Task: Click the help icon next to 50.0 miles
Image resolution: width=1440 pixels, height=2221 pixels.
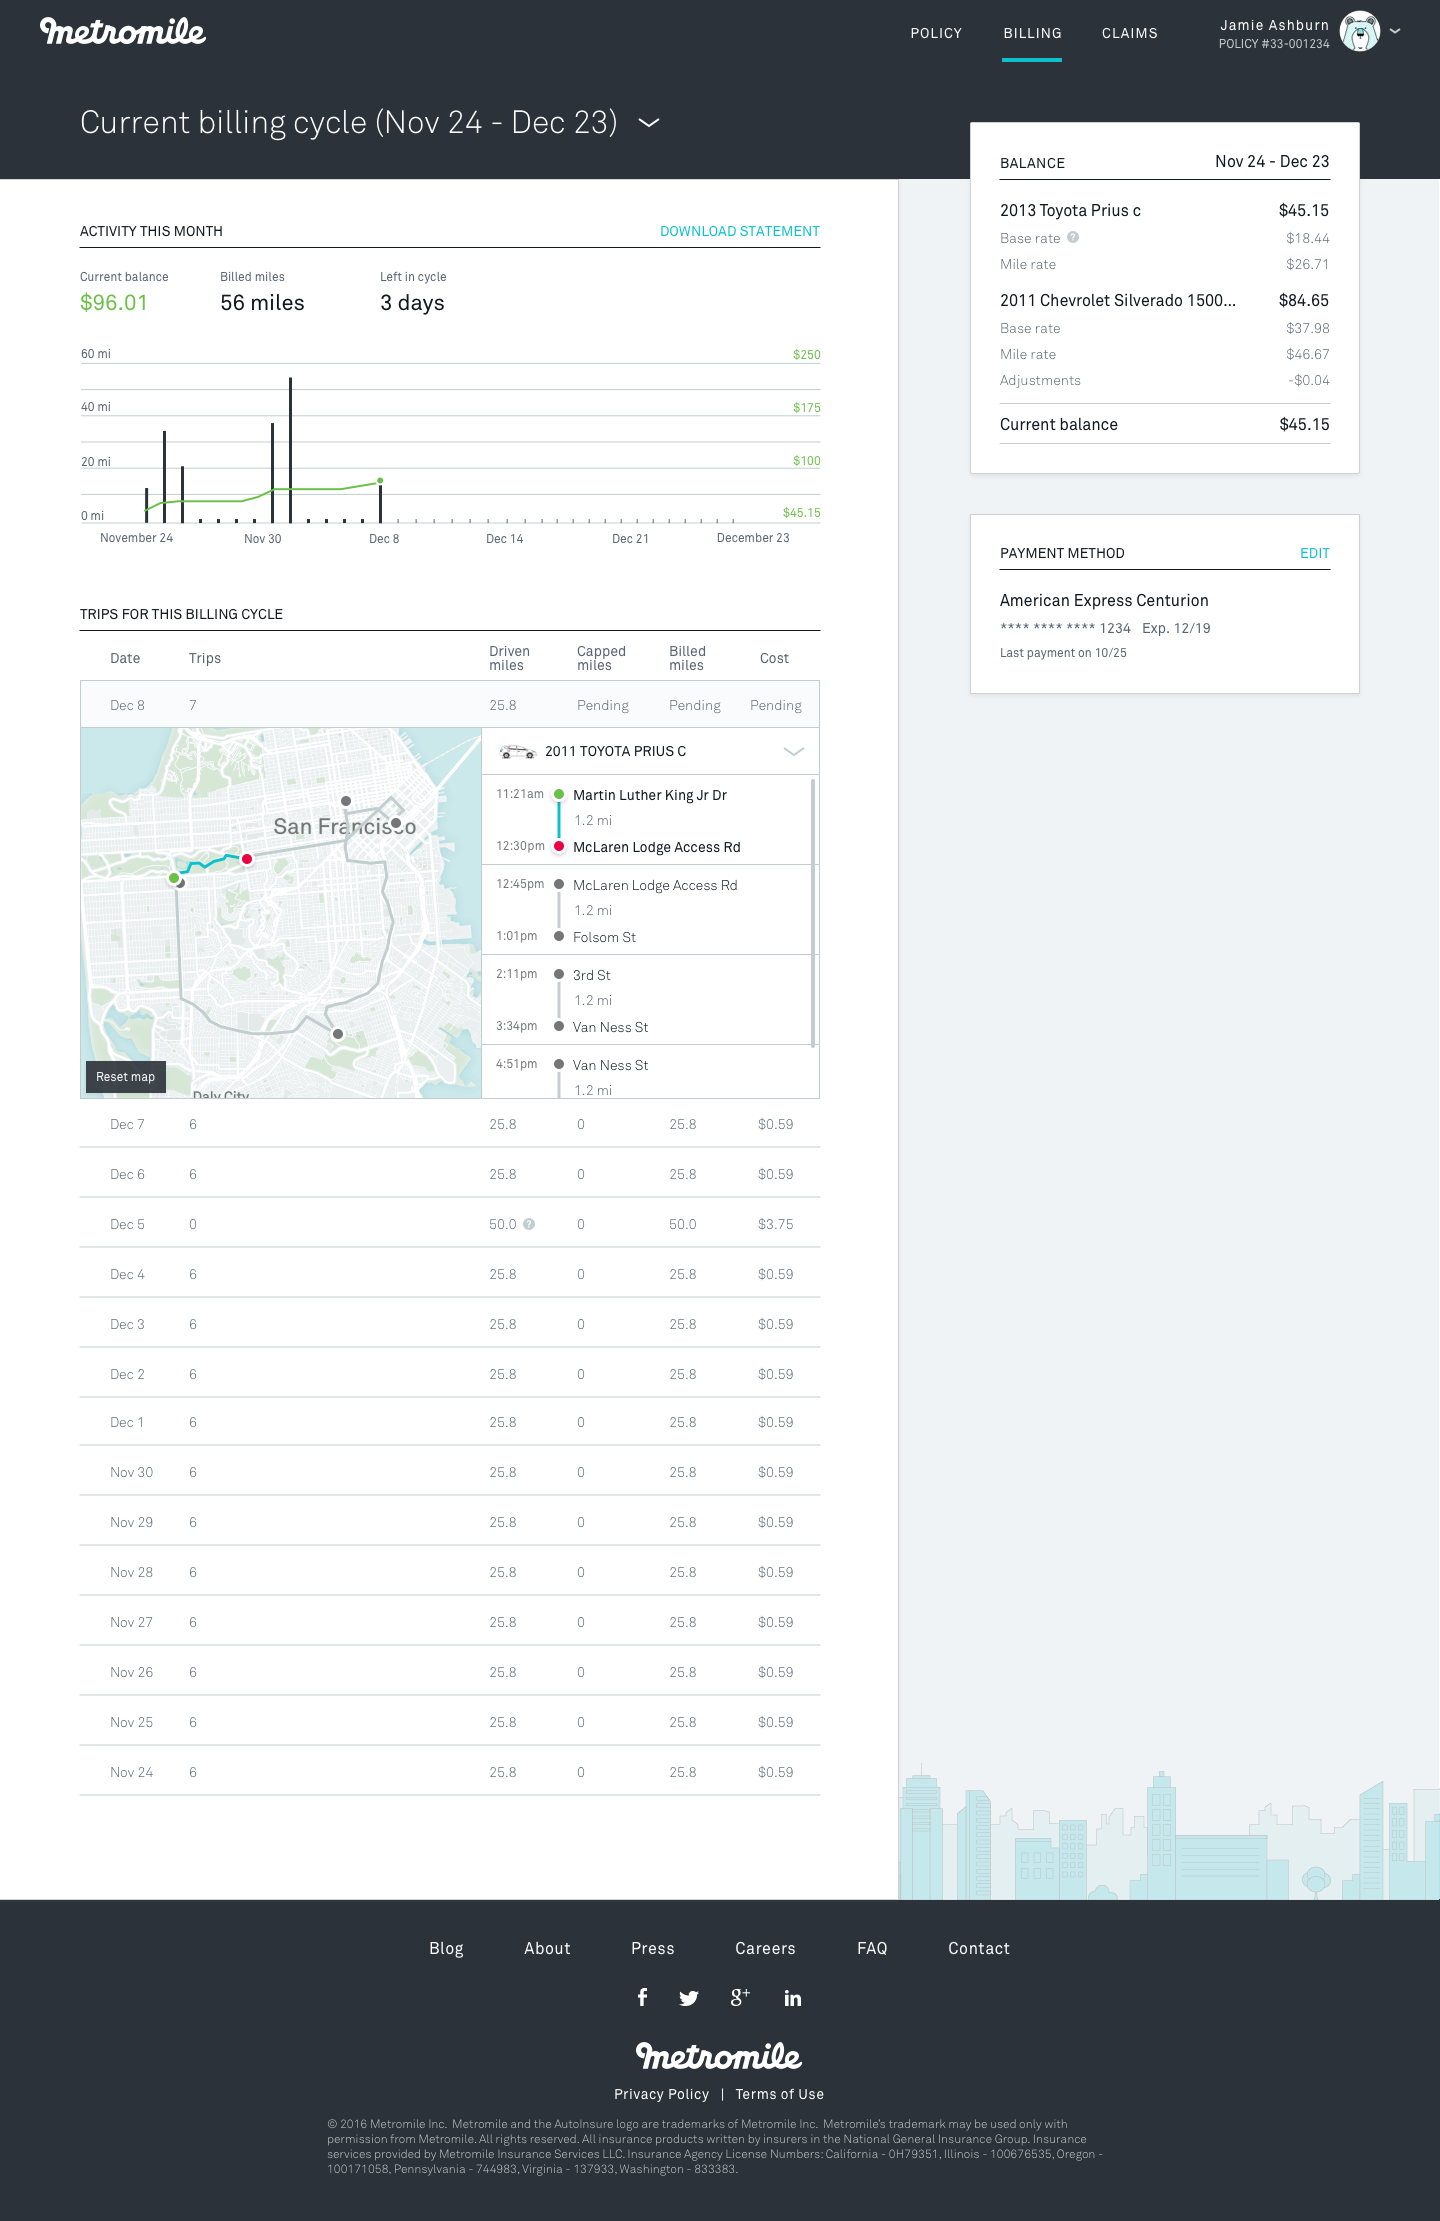Action: pyautogui.click(x=529, y=1224)
